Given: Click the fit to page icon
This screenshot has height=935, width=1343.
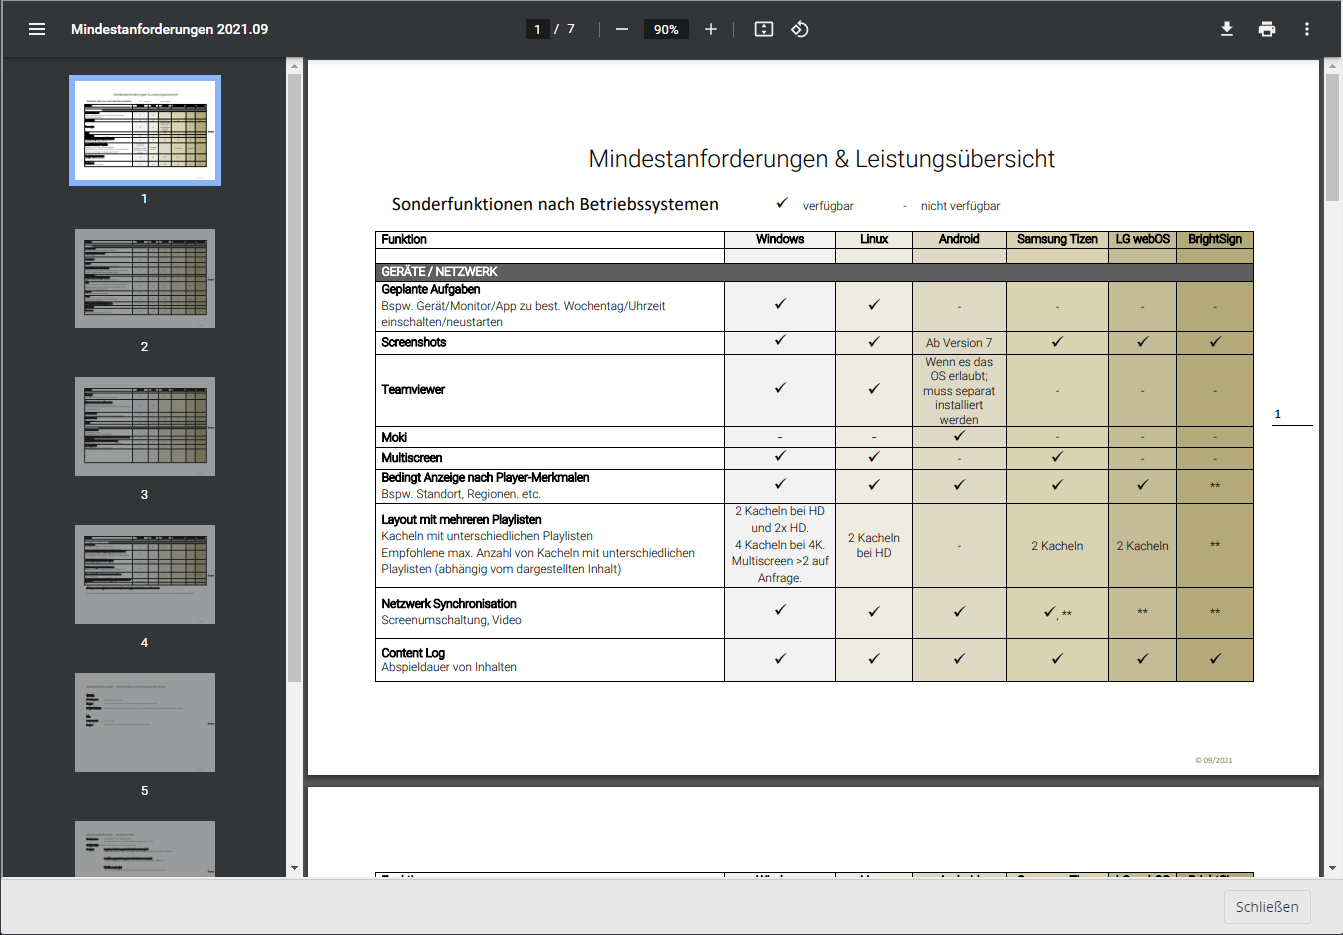Looking at the screenshot, I should (764, 29).
